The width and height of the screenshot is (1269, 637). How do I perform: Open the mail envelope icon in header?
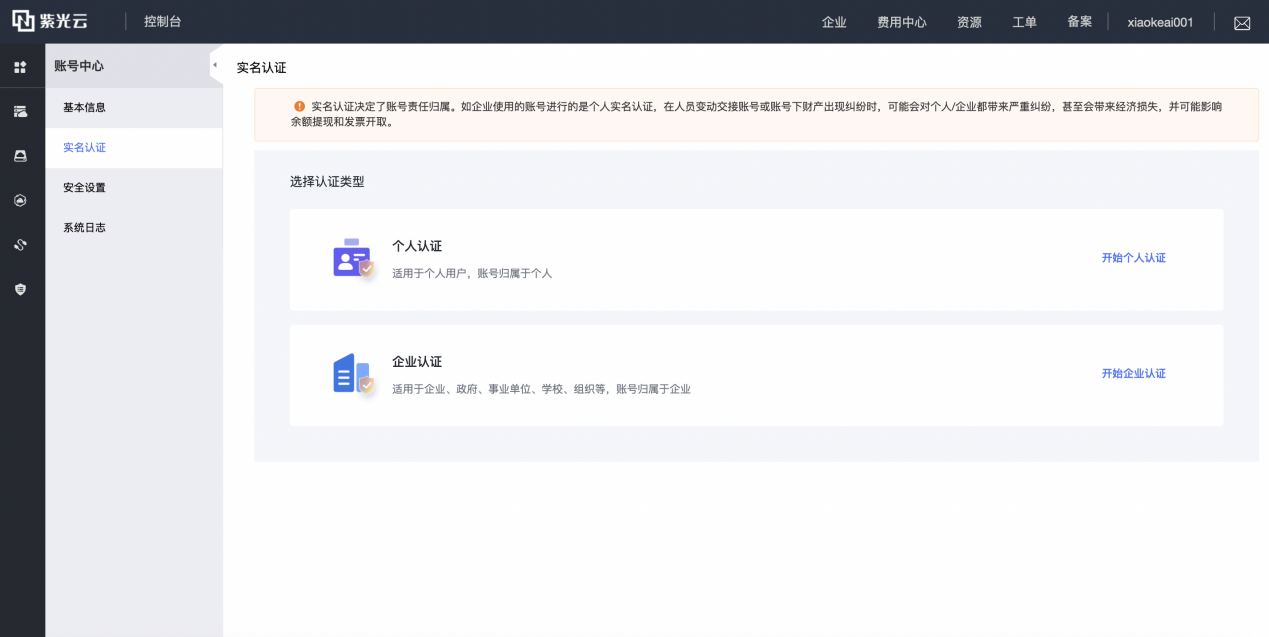click(x=1242, y=23)
